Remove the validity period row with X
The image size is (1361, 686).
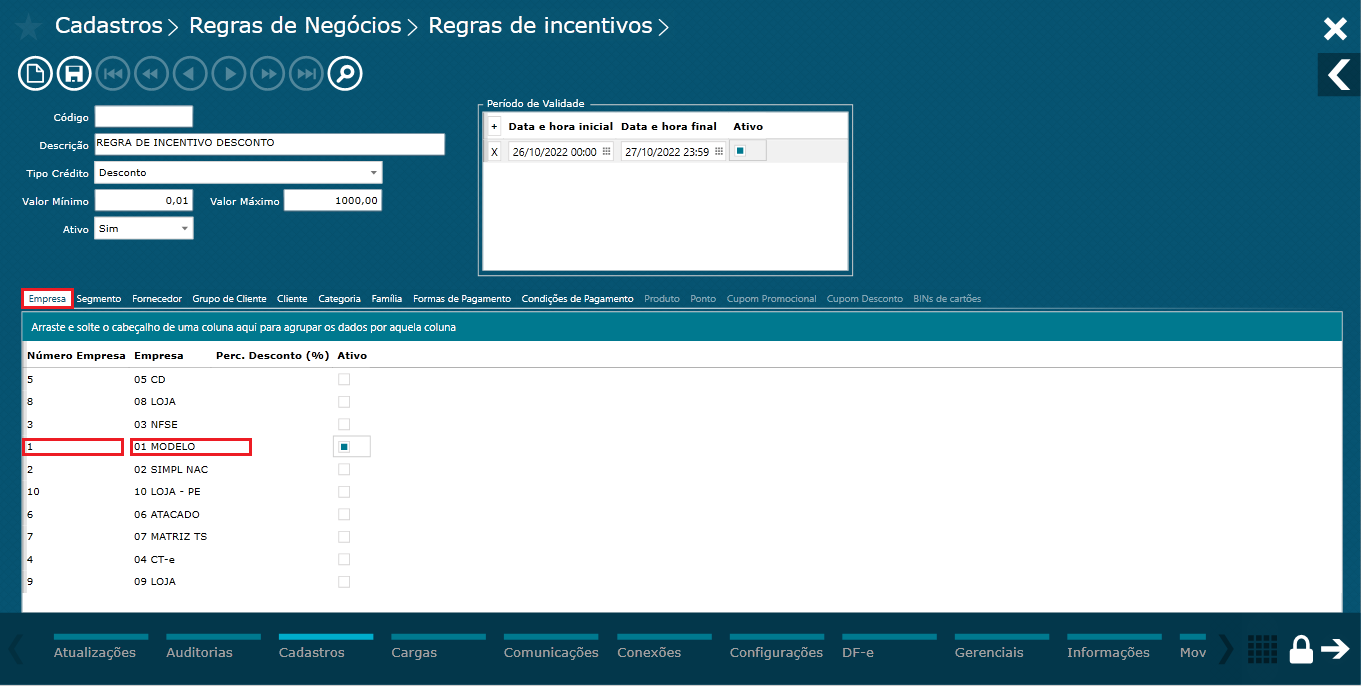tap(494, 152)
